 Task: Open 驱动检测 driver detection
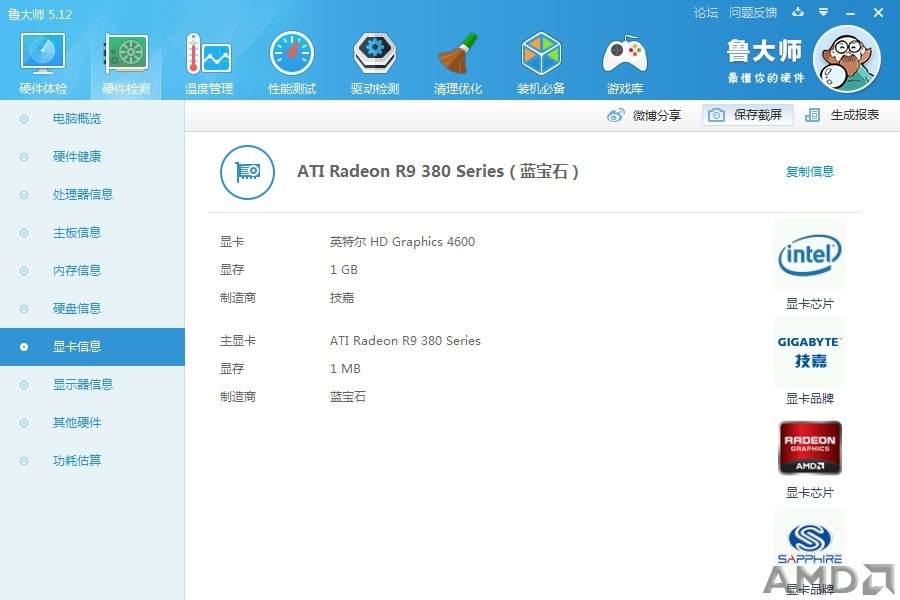point(375,54)
